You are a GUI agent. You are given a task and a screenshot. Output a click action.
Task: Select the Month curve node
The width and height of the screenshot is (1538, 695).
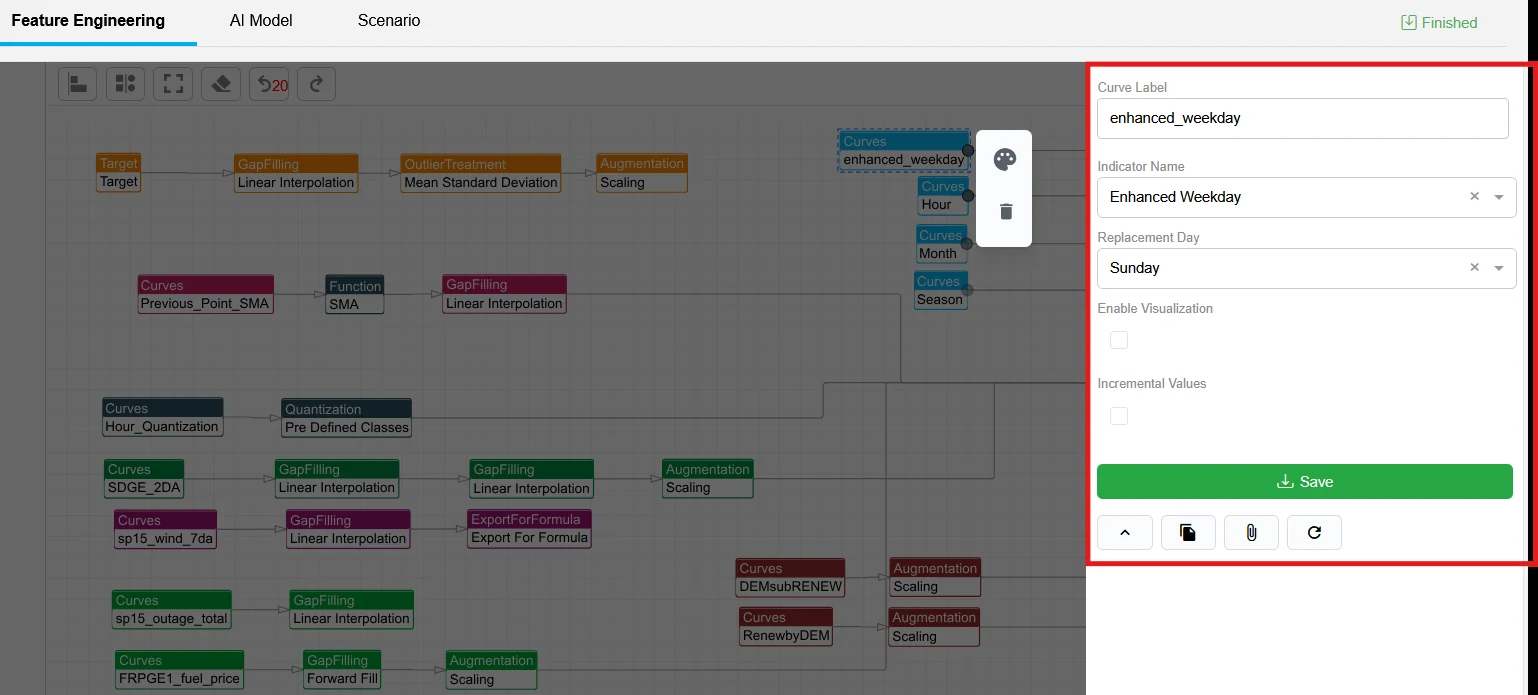941,244
